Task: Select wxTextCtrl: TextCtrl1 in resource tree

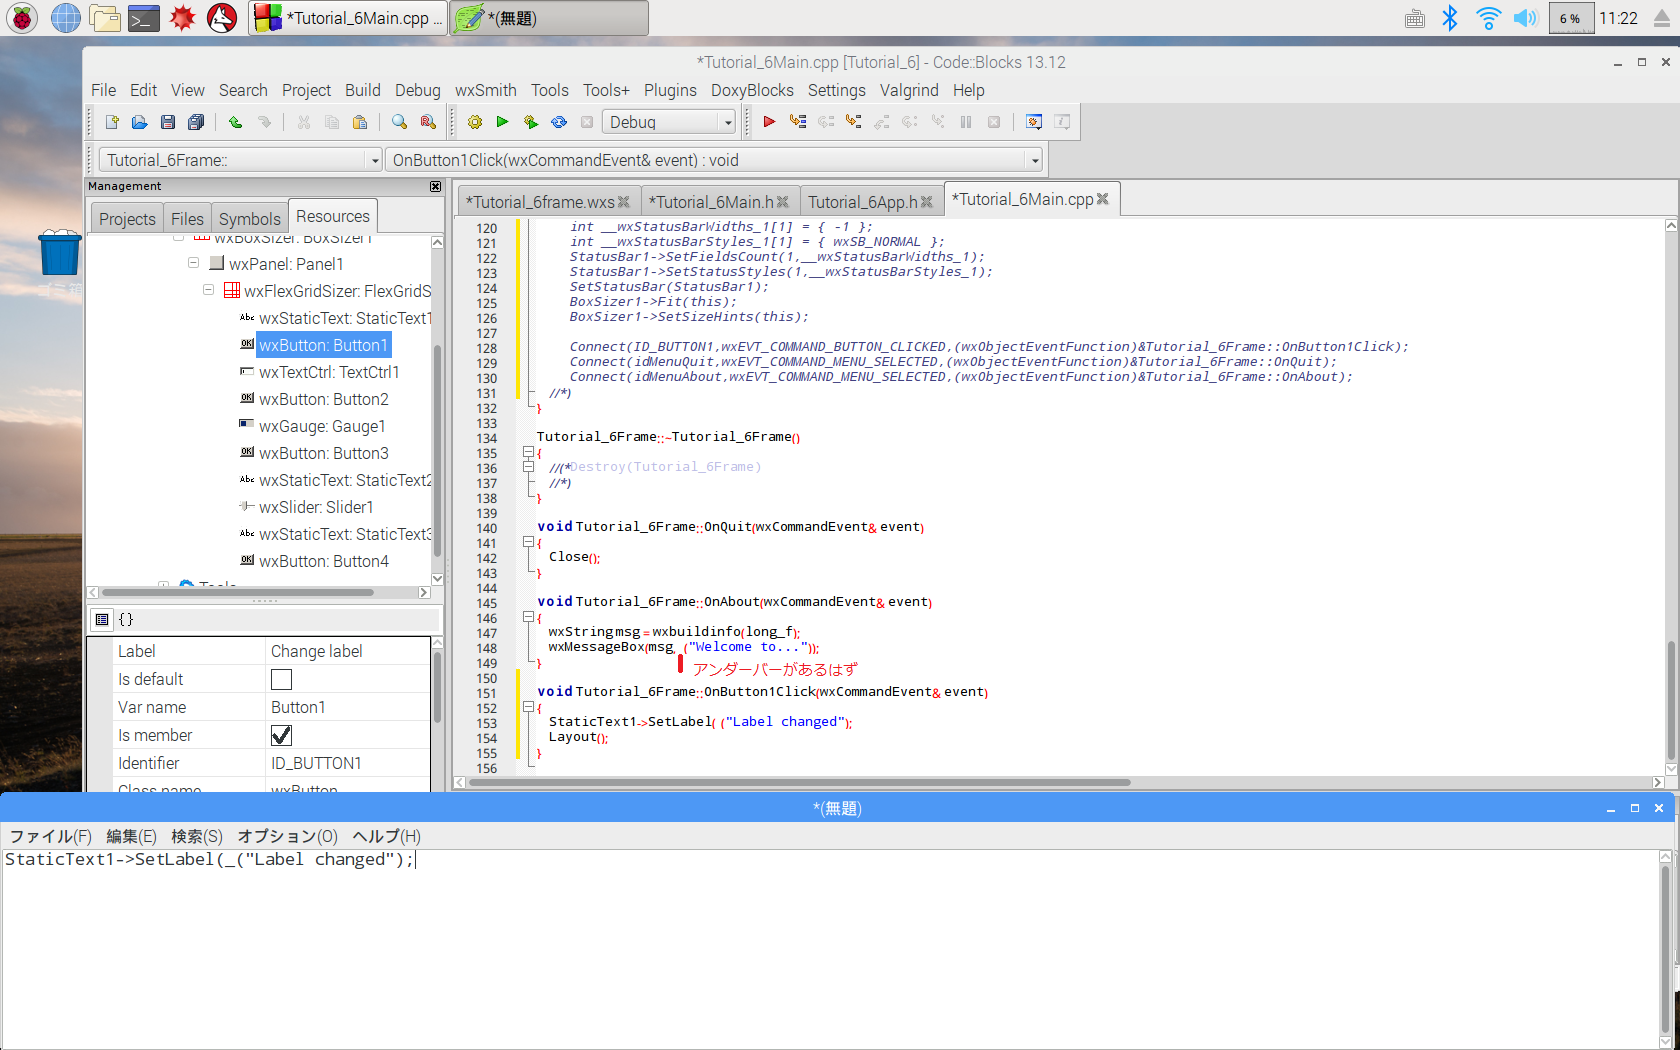Action: tap(328, 372)
